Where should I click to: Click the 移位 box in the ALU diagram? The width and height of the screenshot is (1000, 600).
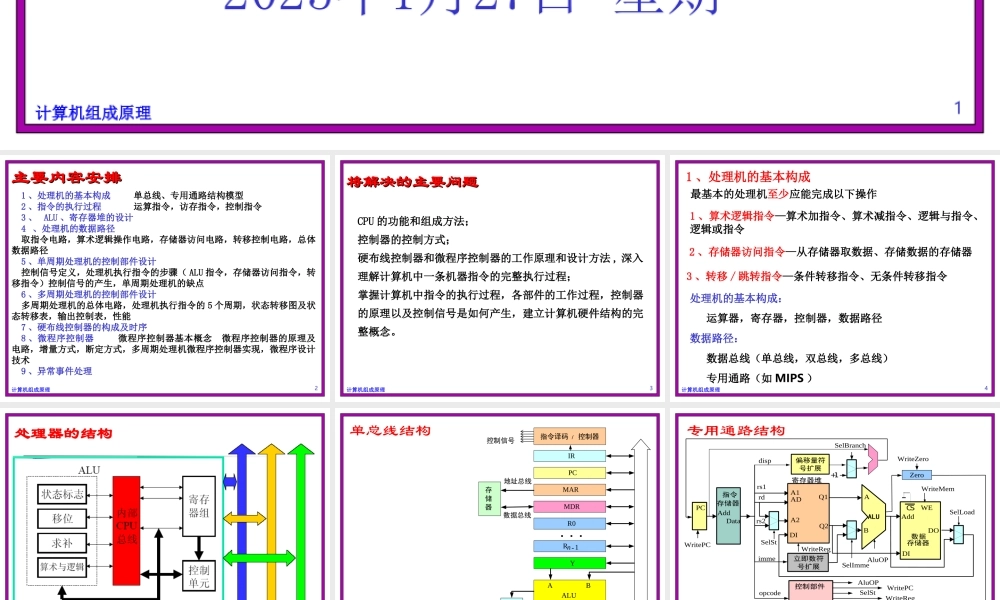click(62, 518)
